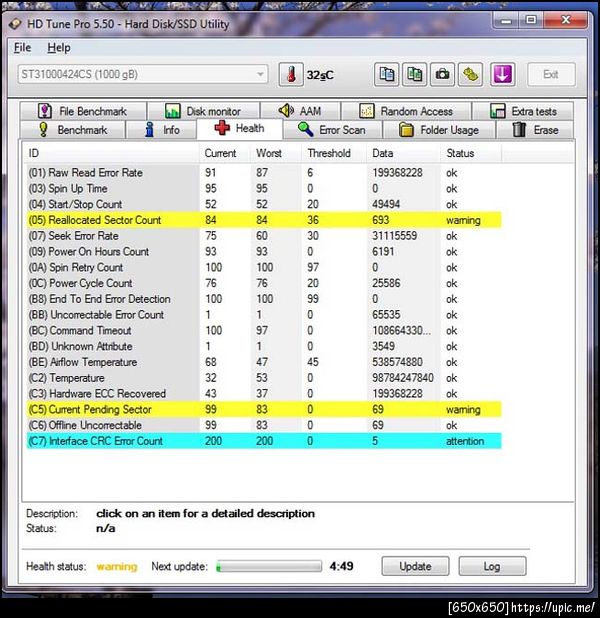
Task: Switch to the Info tab
Action: (x=161, y=130)
